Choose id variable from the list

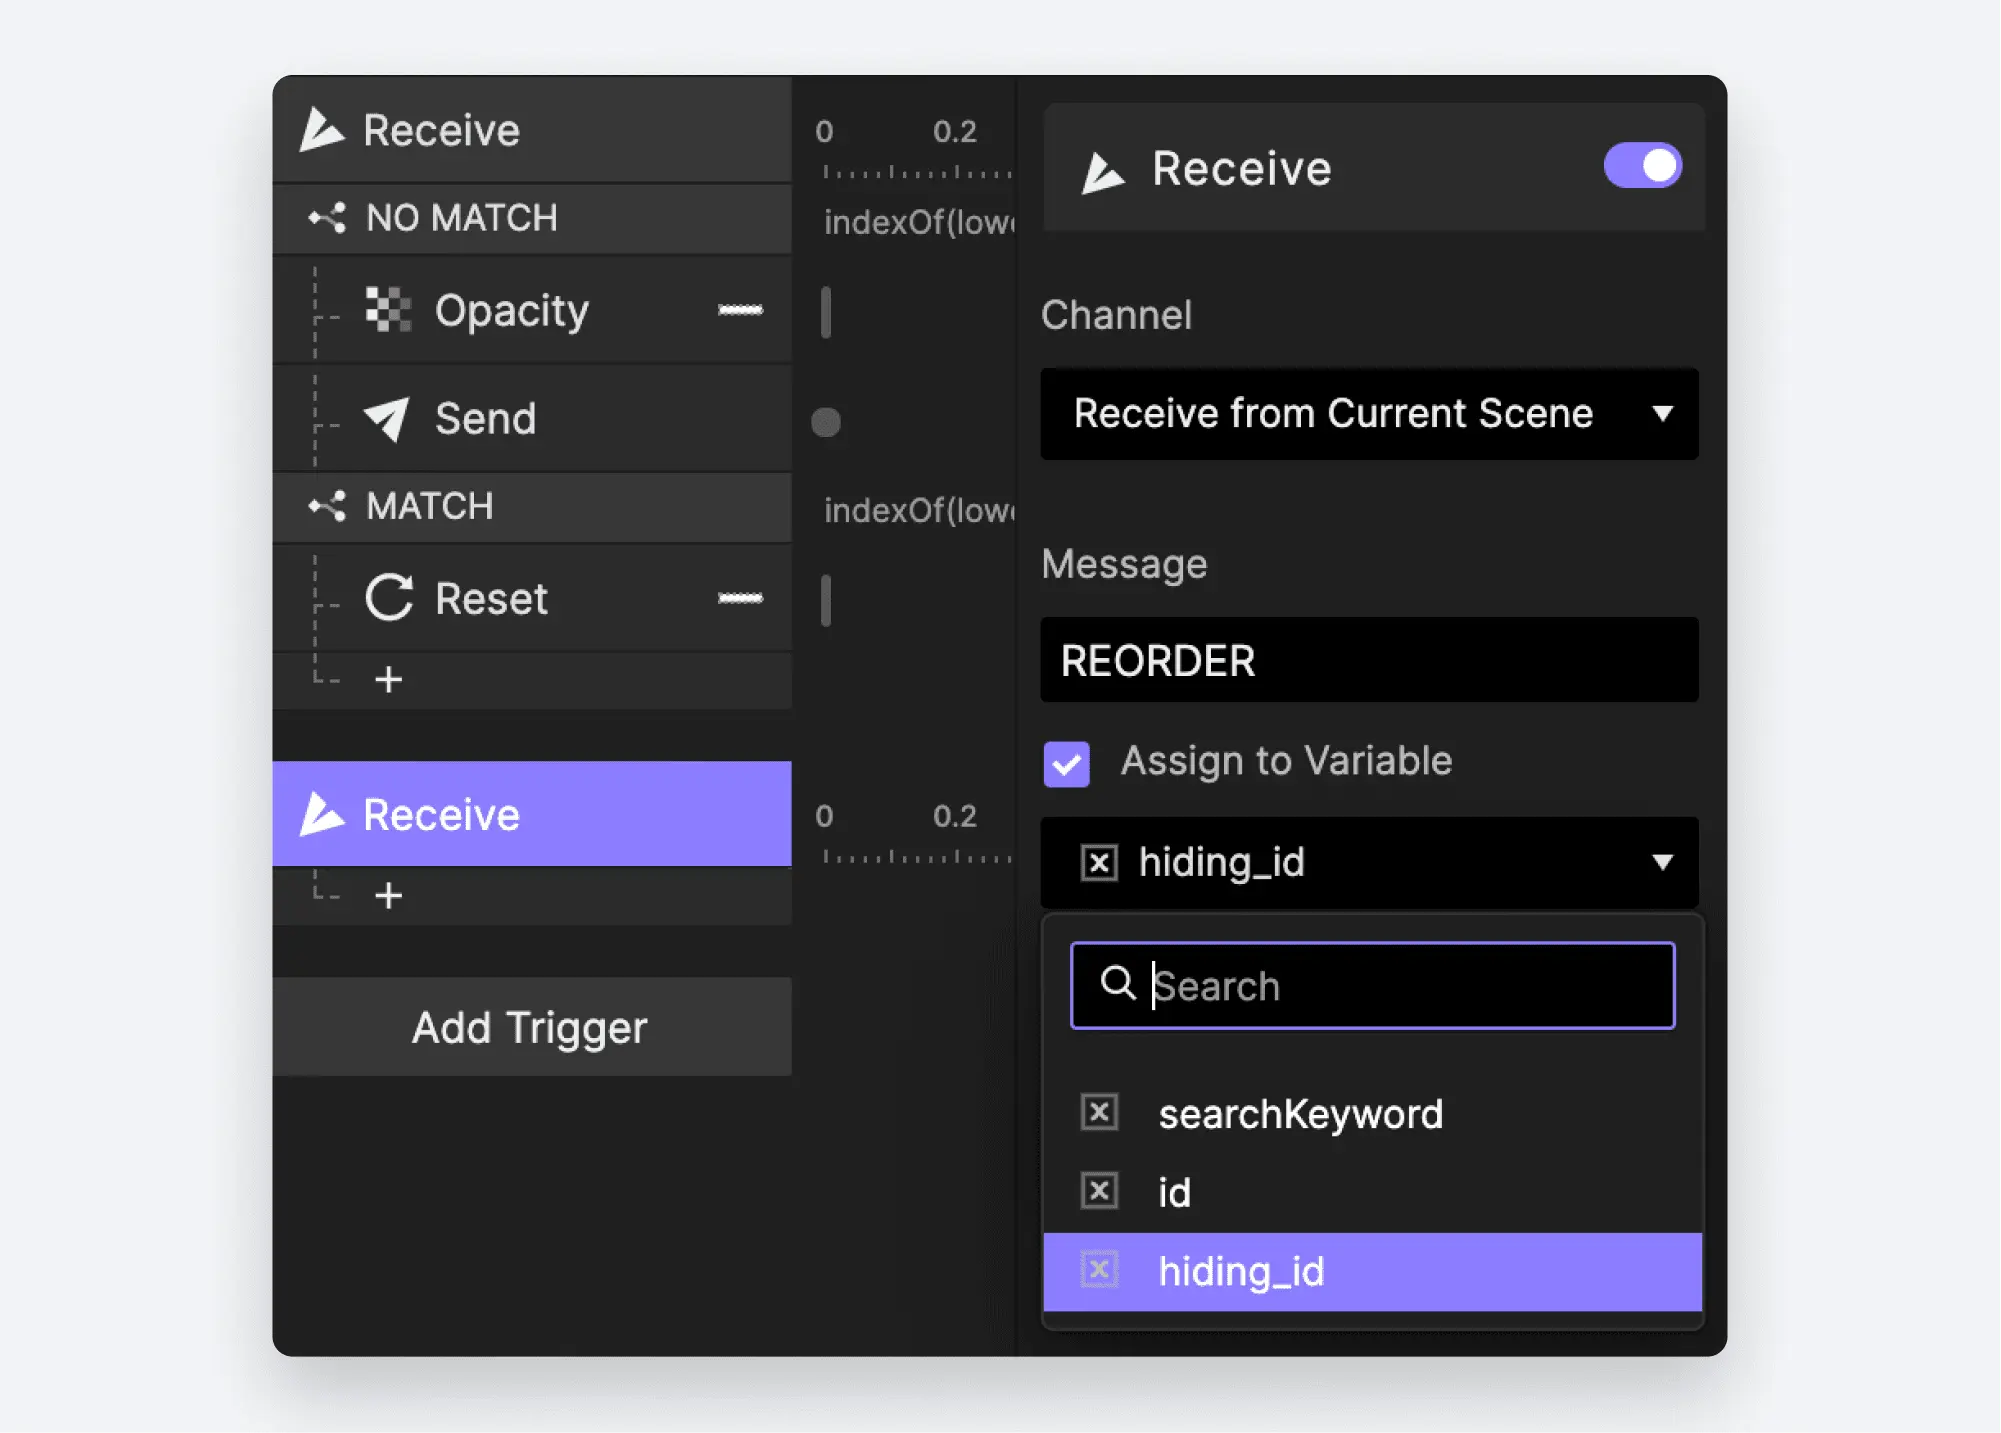click(1174, 1192)
